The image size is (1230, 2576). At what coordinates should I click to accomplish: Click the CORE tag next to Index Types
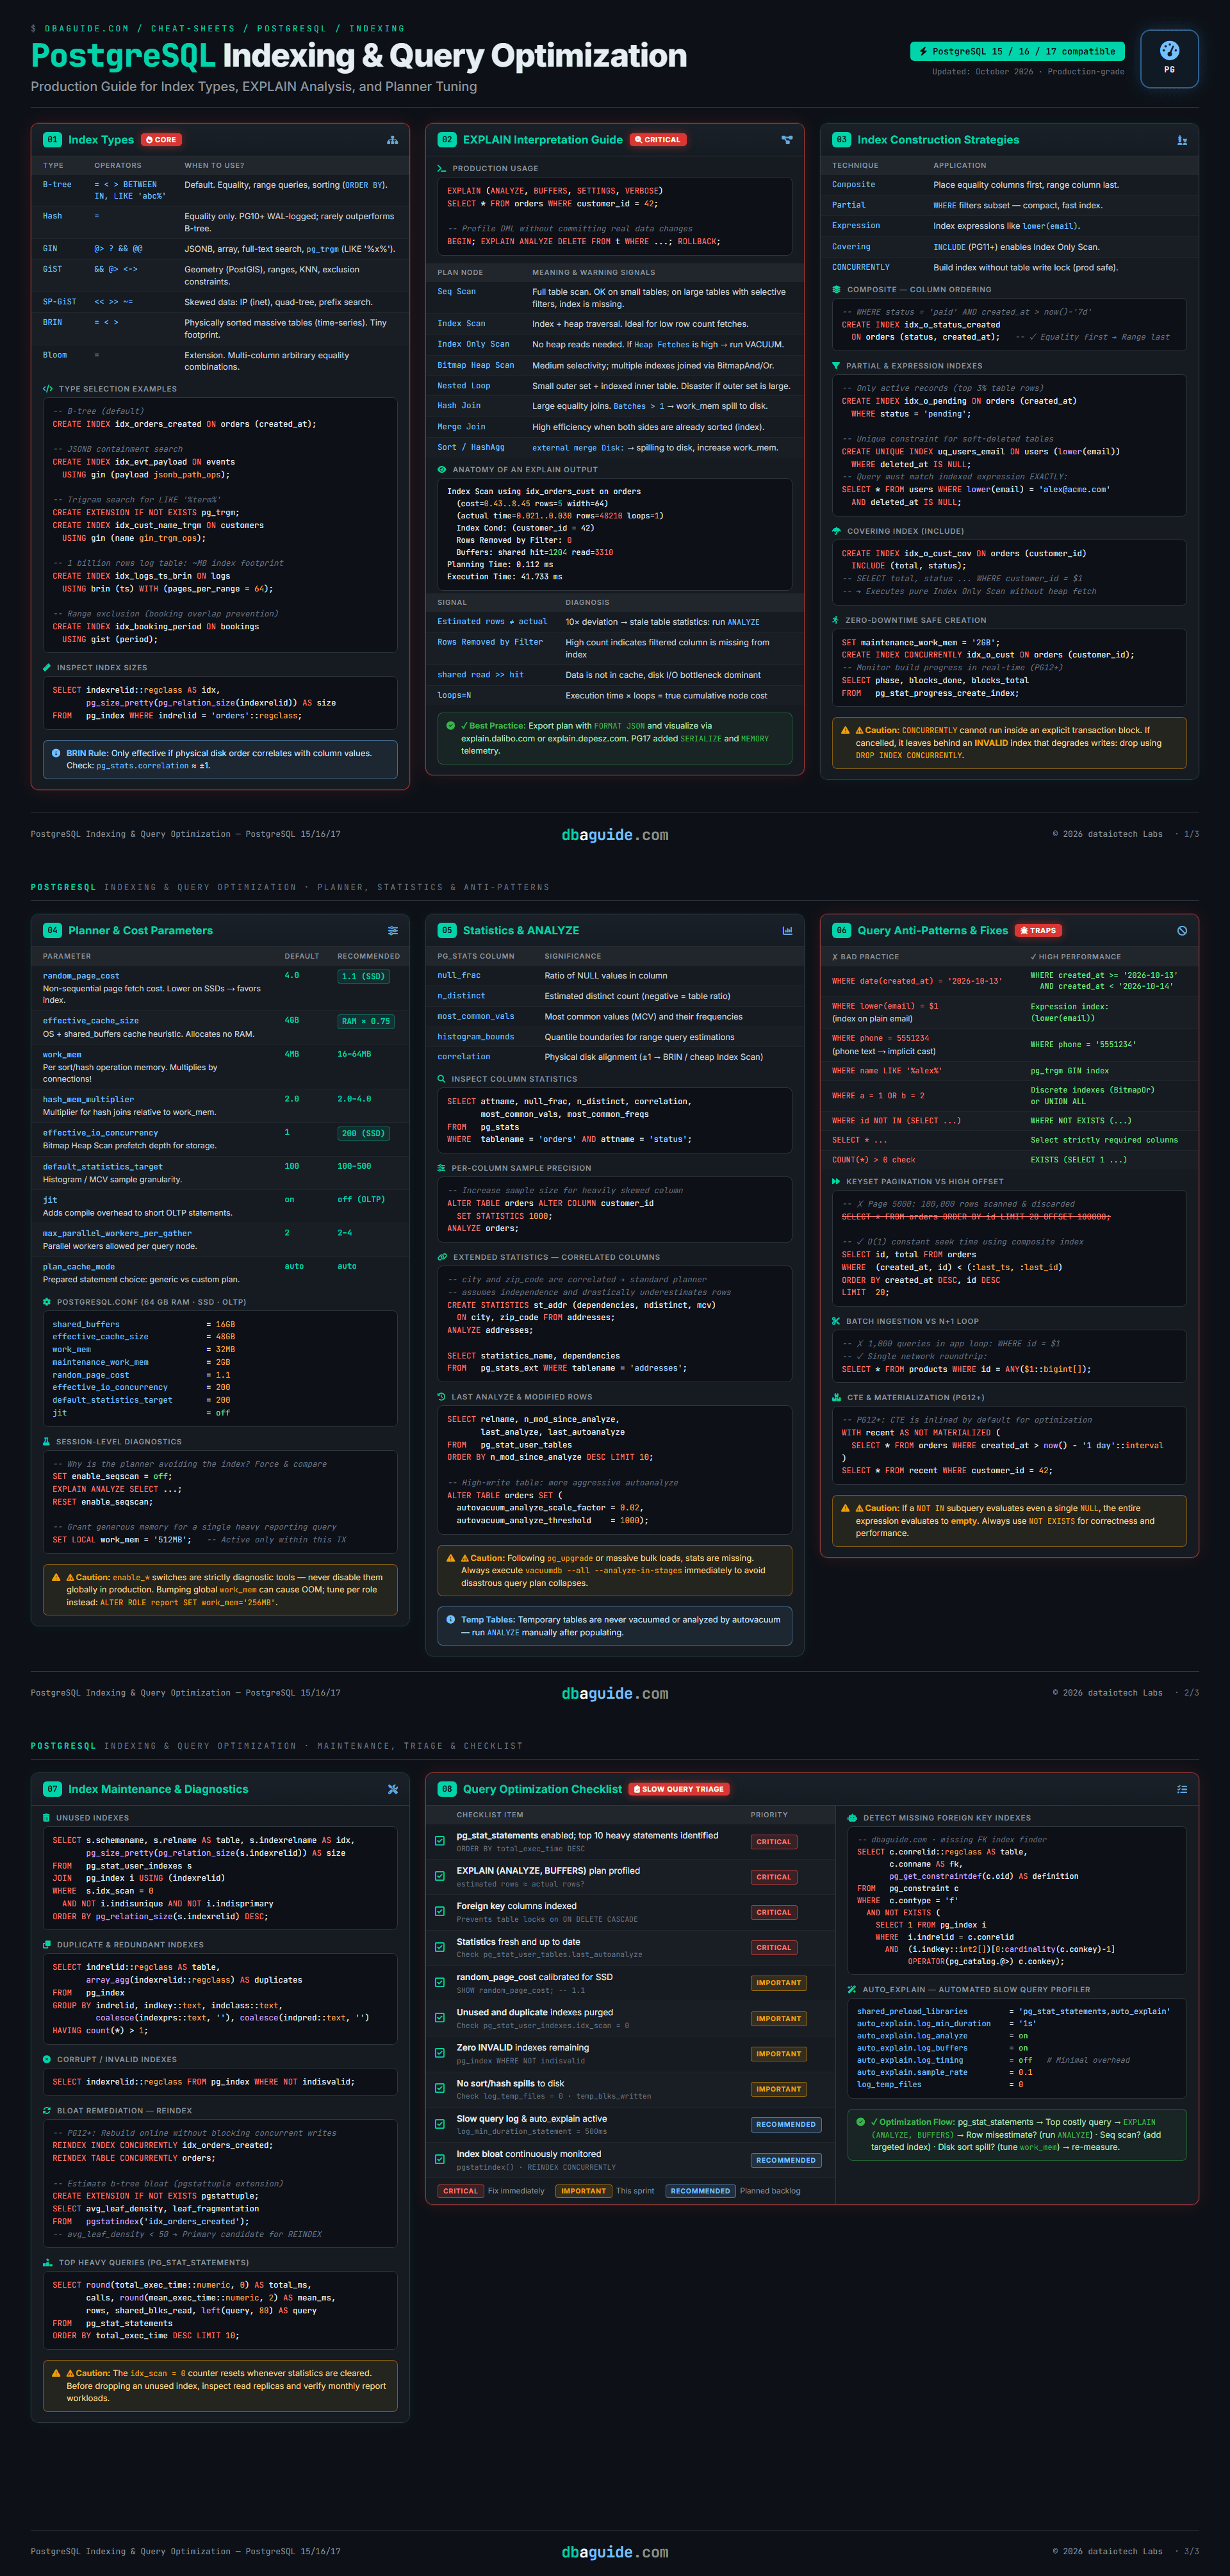[x=161, y=140]
